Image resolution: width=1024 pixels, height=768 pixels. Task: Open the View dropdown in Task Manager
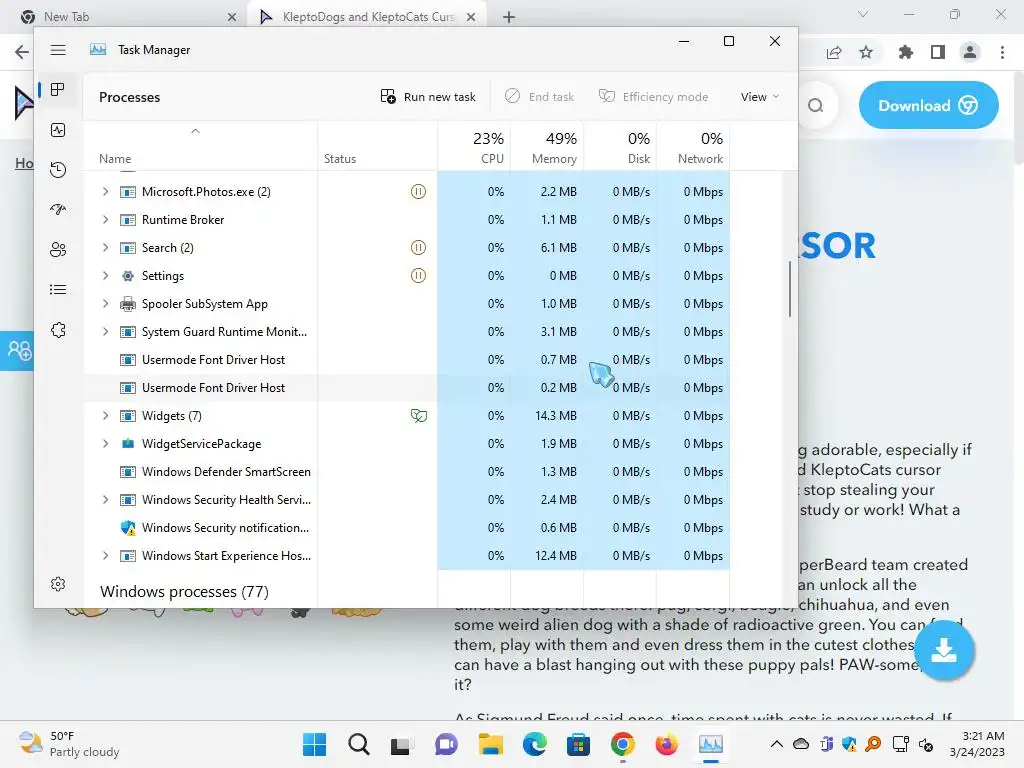pyautogui.click(x=760, y=97)
